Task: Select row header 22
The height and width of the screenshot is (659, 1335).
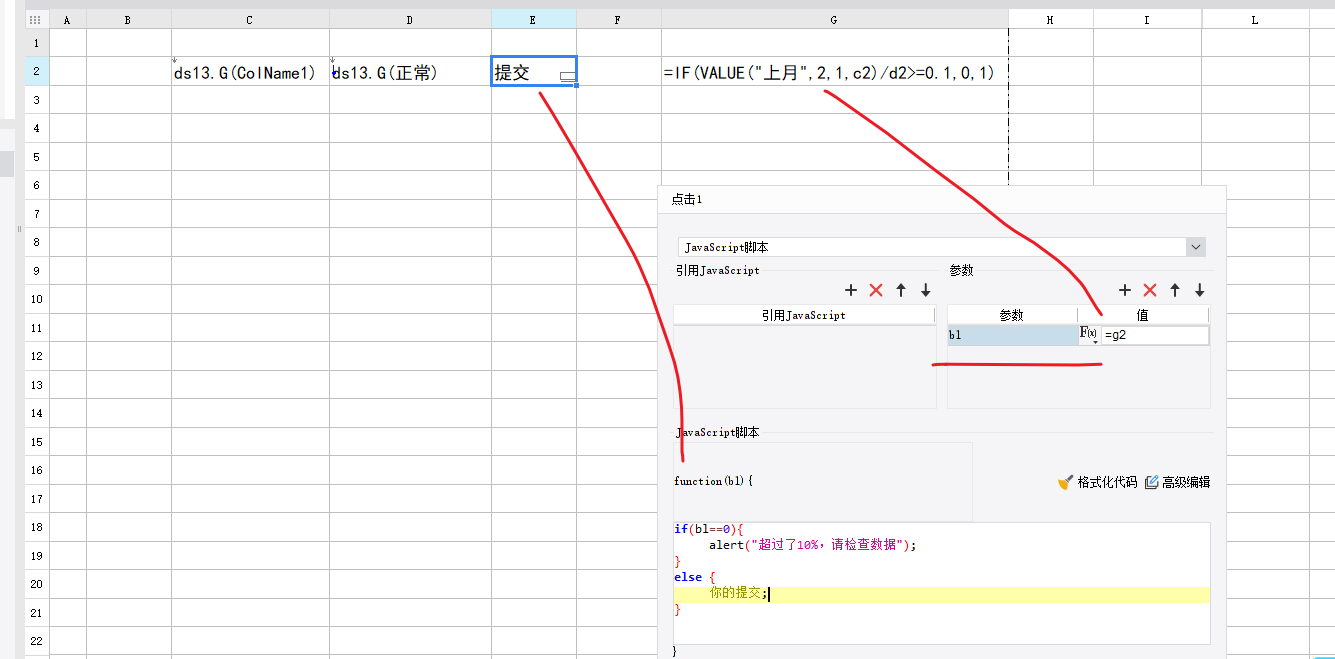Action: coord(36,641)
